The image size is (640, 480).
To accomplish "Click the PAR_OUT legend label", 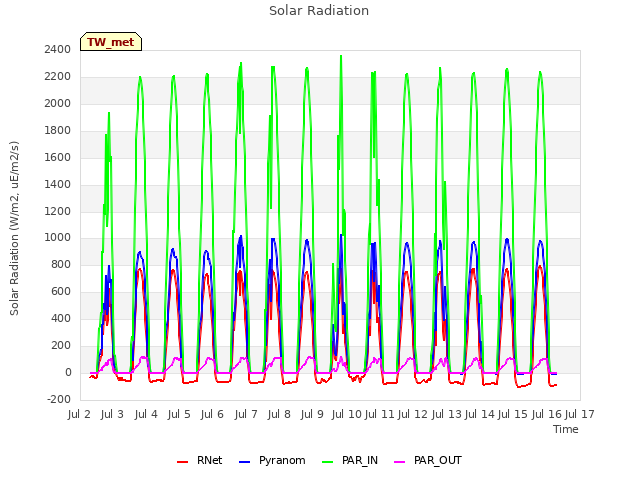I will pyautogui.click(x=438, y=460).
